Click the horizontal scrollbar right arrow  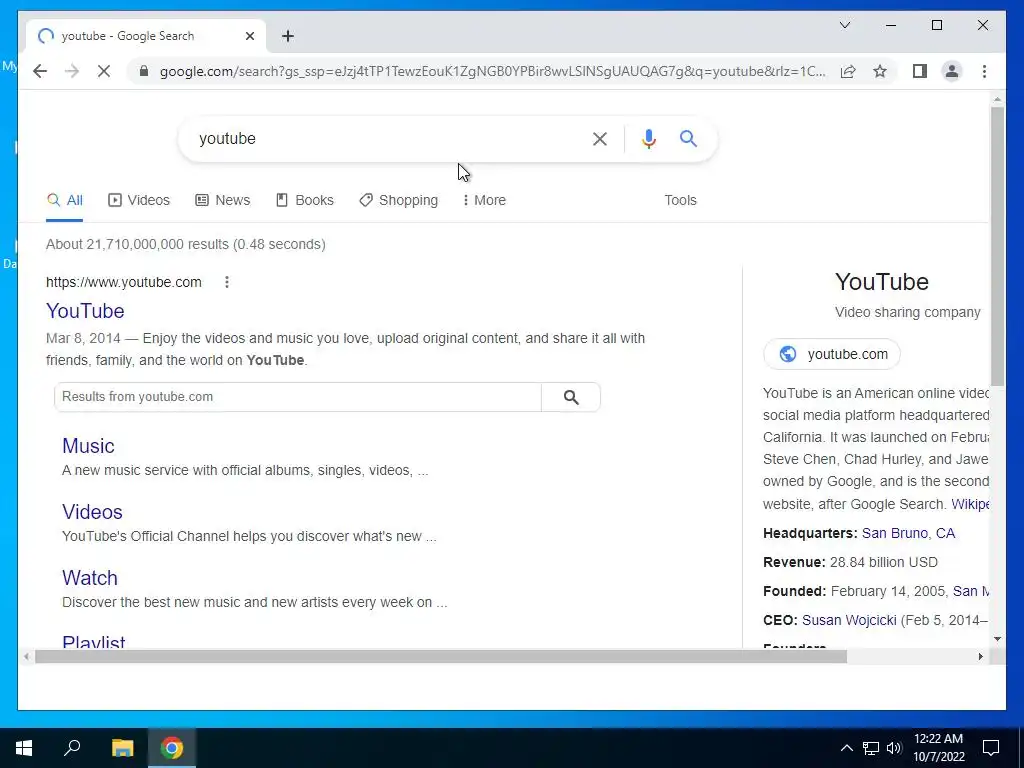click(980, 656)
